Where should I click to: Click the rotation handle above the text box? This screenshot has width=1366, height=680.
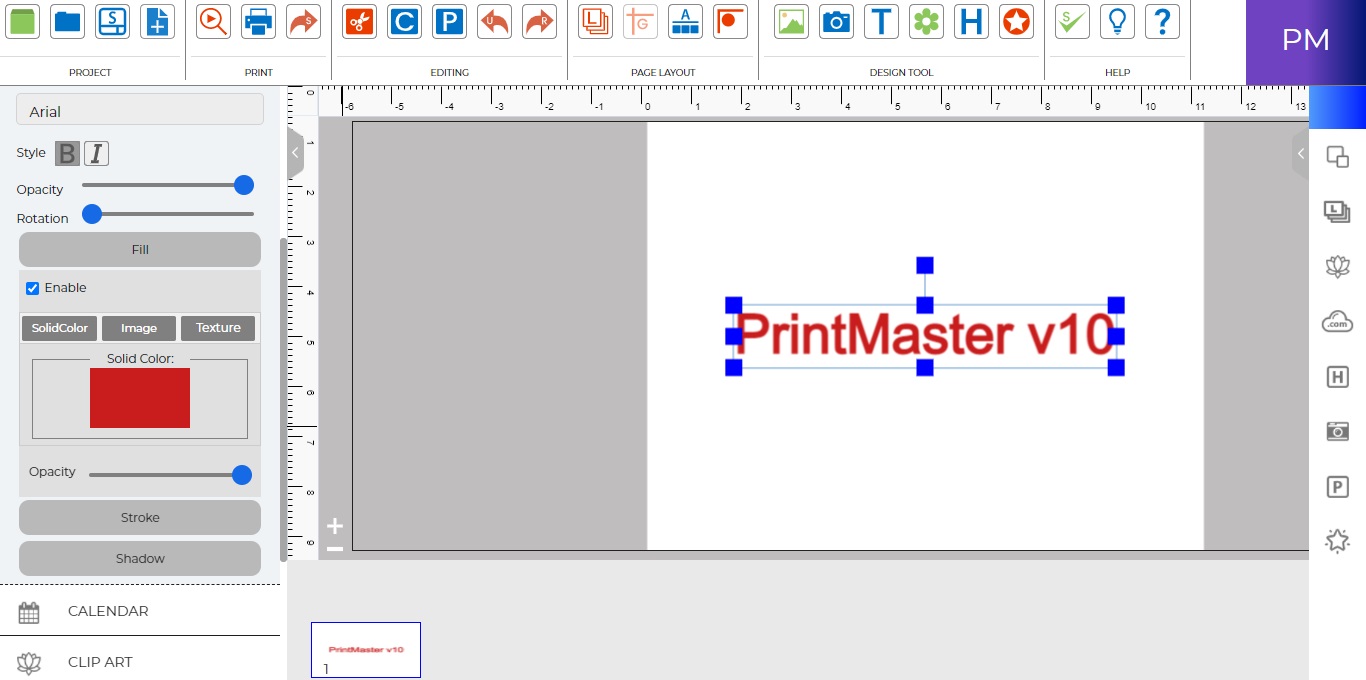coord(925,265)
